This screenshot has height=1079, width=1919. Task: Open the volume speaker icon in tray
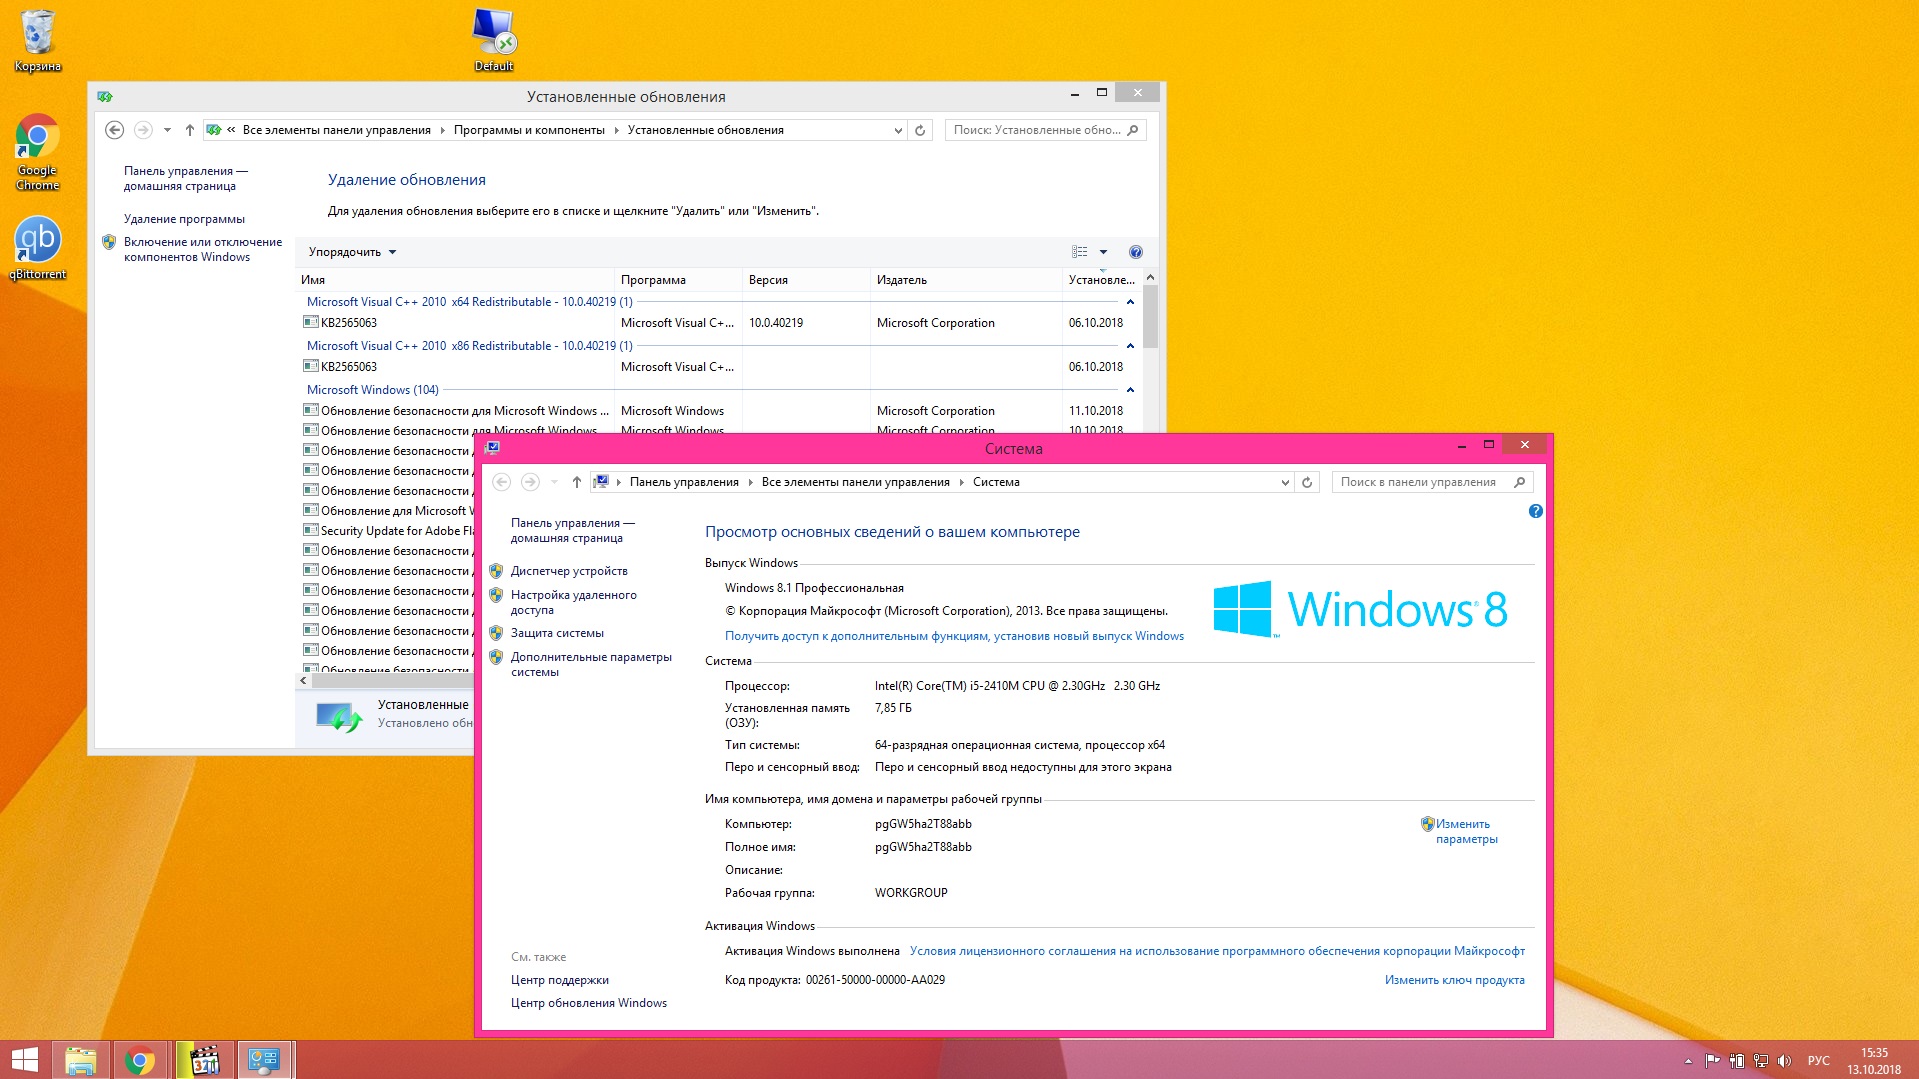[1784, 1061]
